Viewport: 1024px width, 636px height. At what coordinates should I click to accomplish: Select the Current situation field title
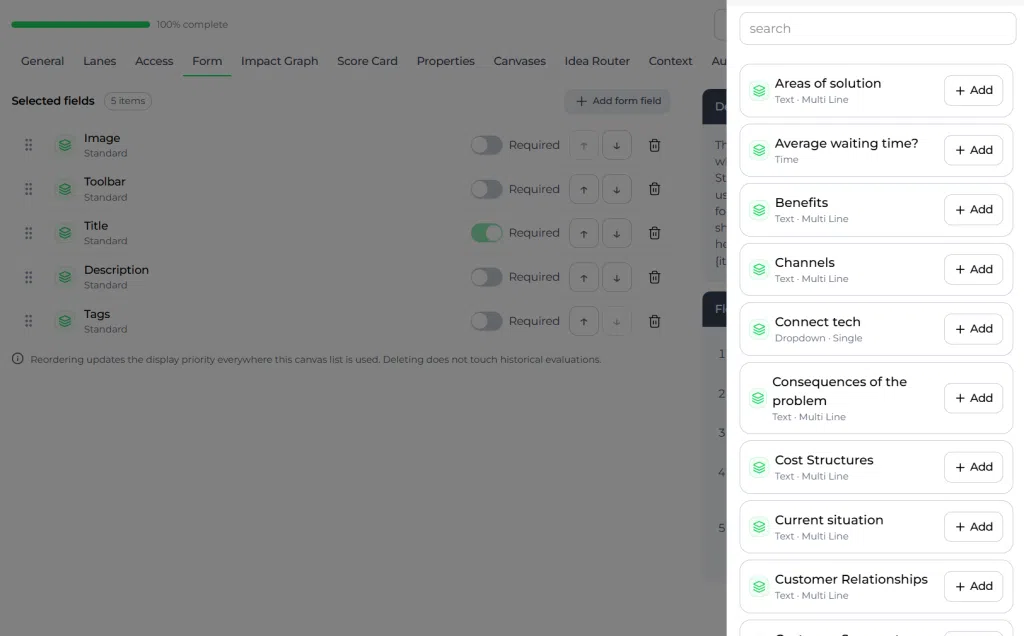click(829, 520)
